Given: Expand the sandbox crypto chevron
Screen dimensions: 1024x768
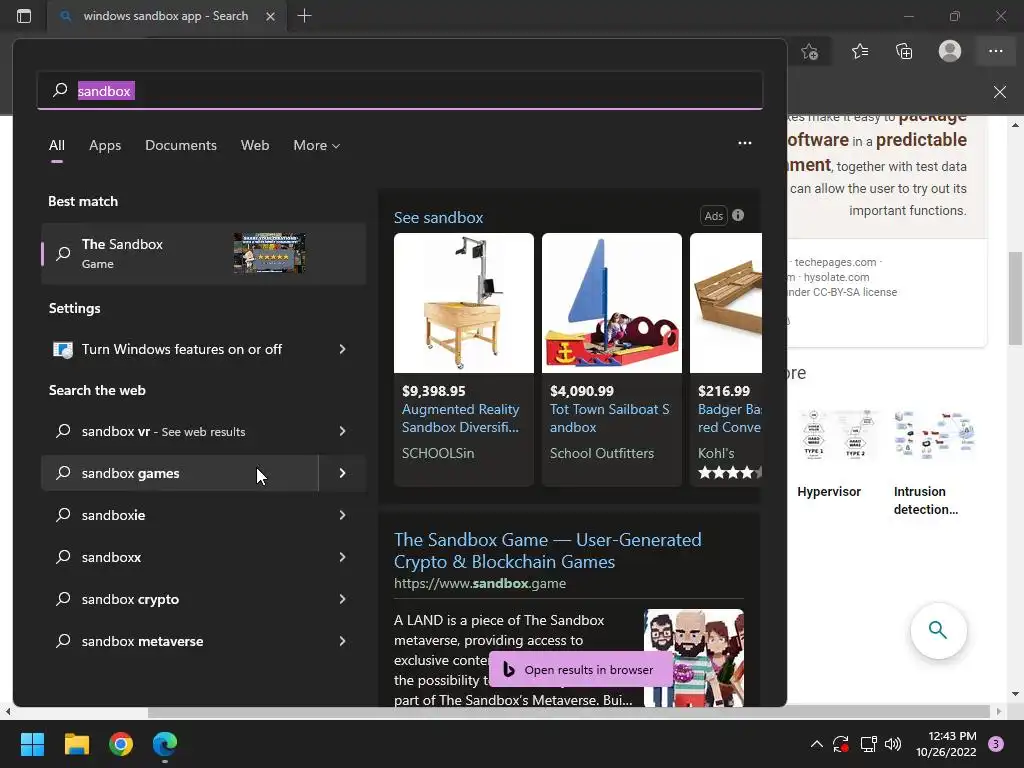Looking at the screenshot, I should (x=342, y=599).
